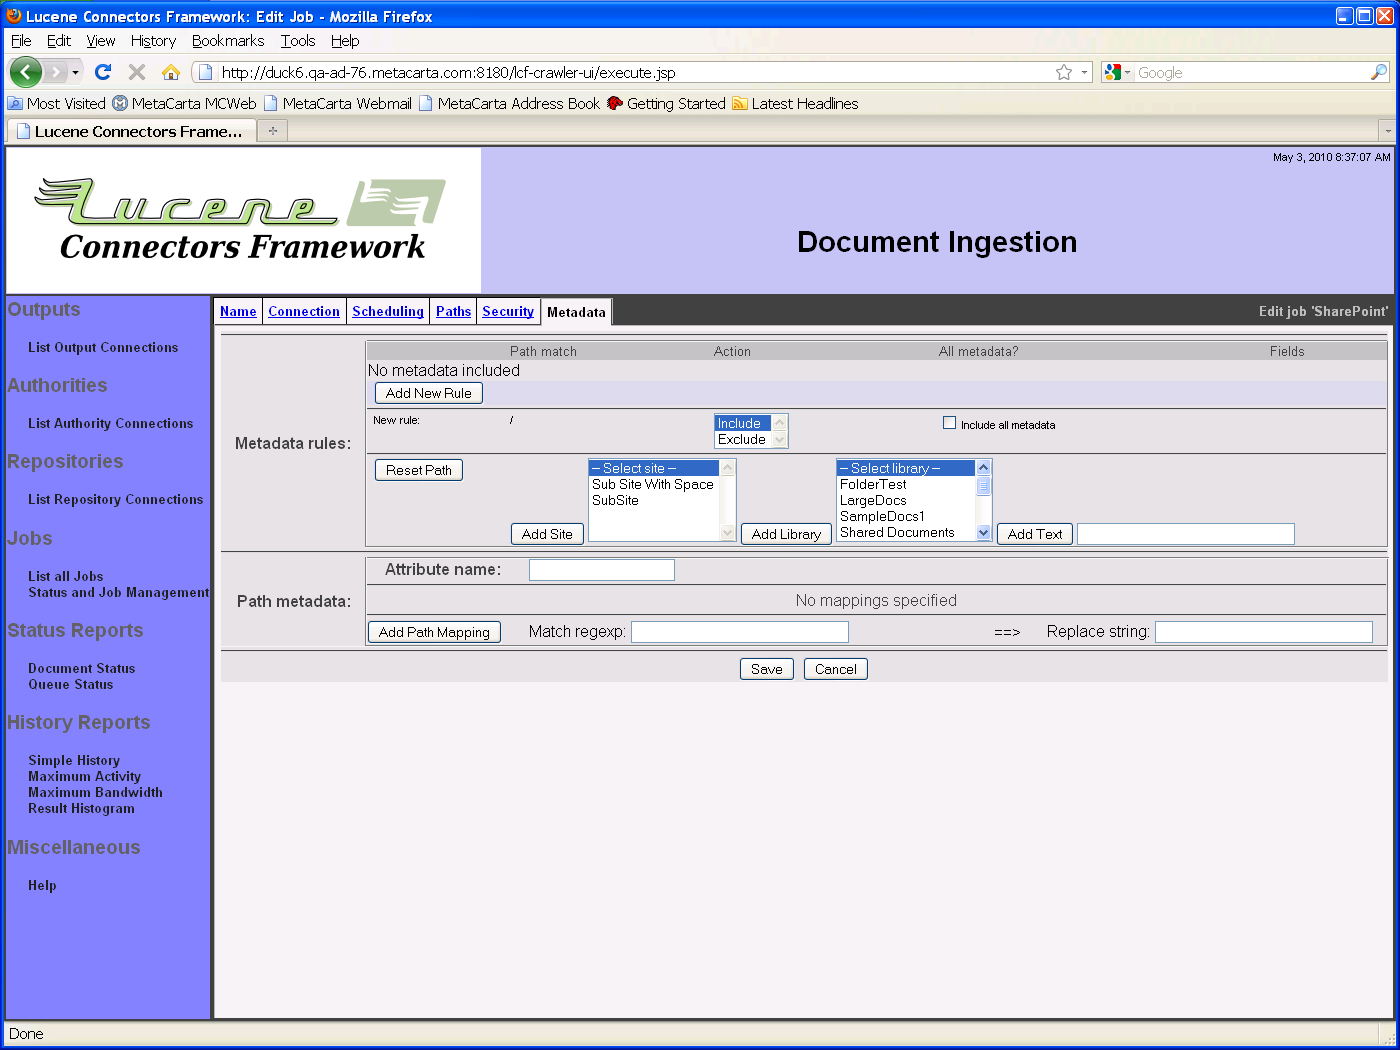This screenshot has height=1050, width=1400.
Task: Click the Attribute name input field
Action: (x=601, y=570)
